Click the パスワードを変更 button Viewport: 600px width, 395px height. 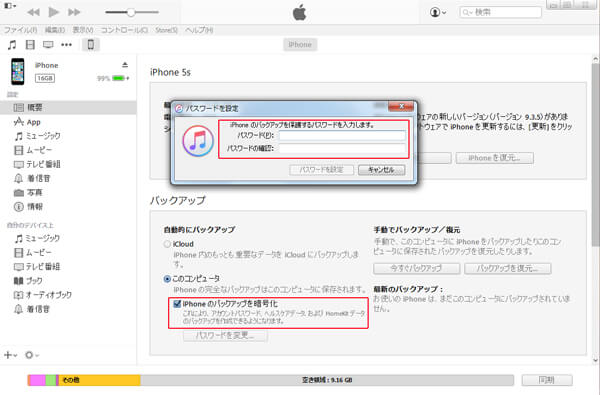(225, 336)
